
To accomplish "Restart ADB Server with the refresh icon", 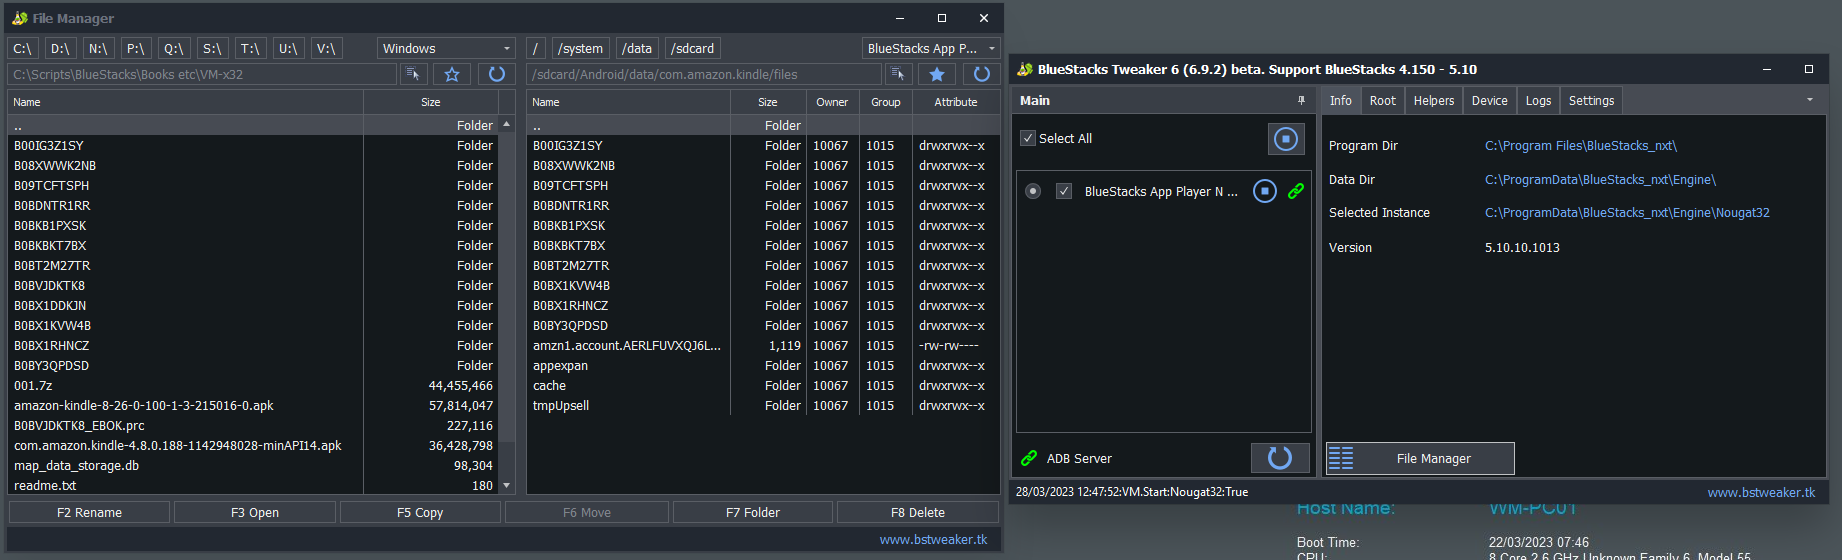I will click(1279, 458).
